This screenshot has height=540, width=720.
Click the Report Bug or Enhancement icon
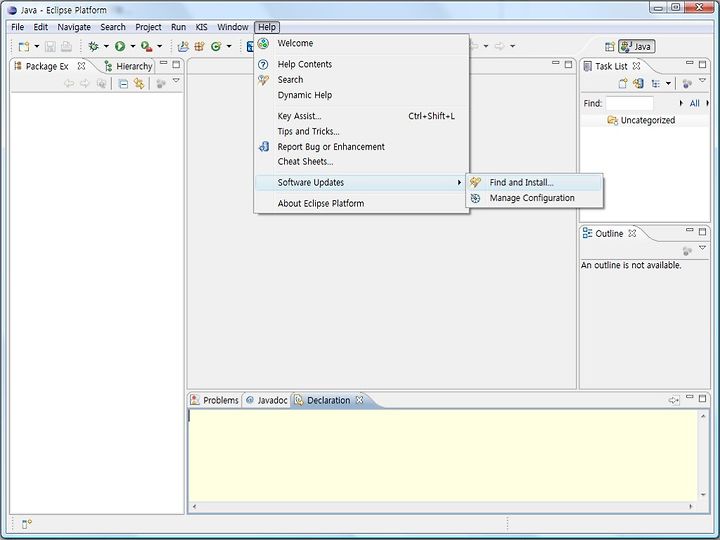264,146
